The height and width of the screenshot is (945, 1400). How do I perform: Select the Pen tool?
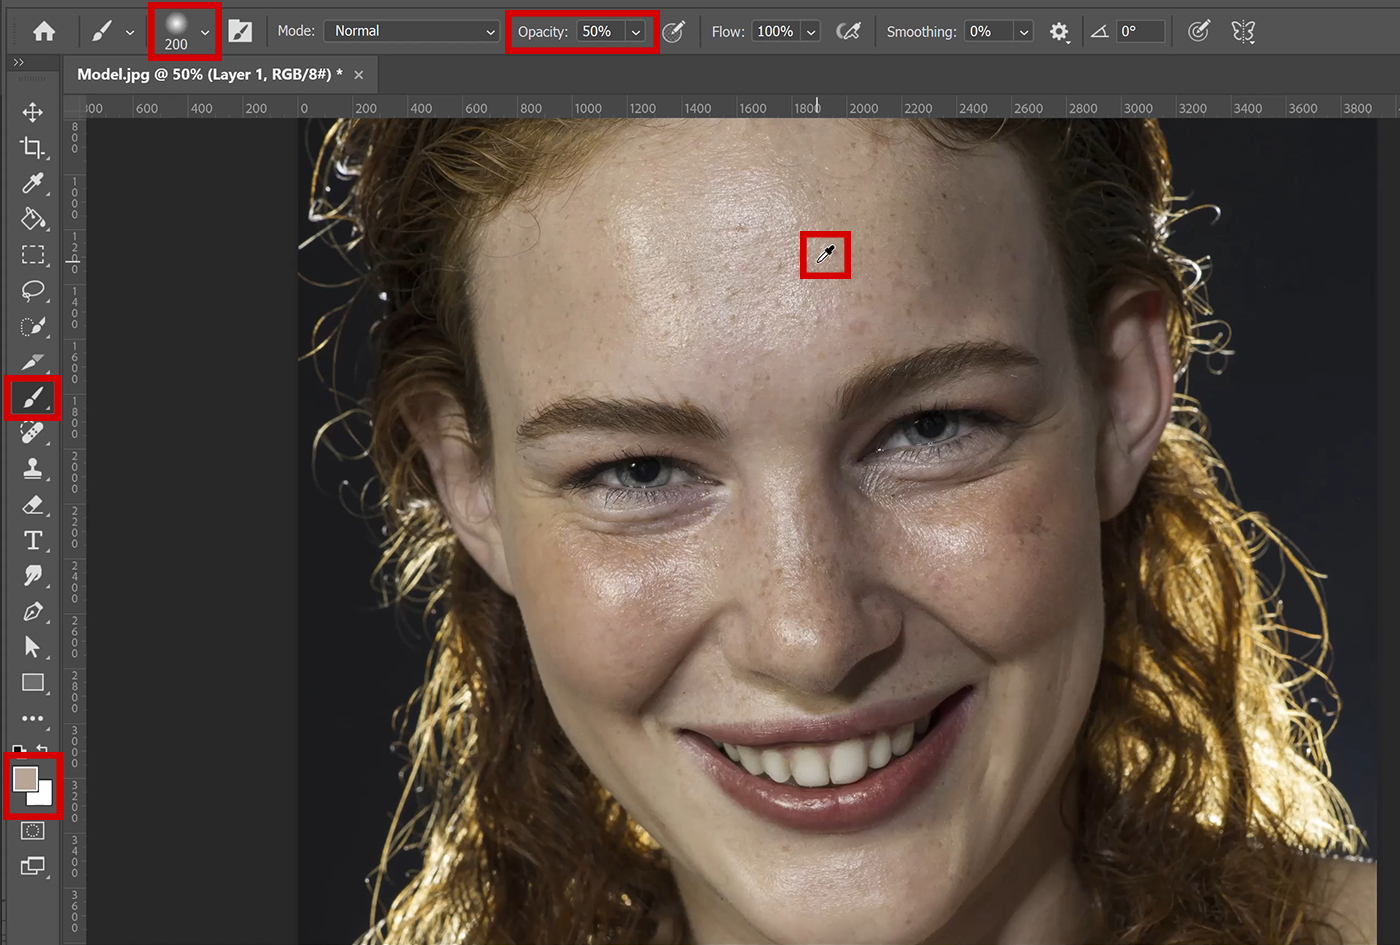(x=33, y=611)
